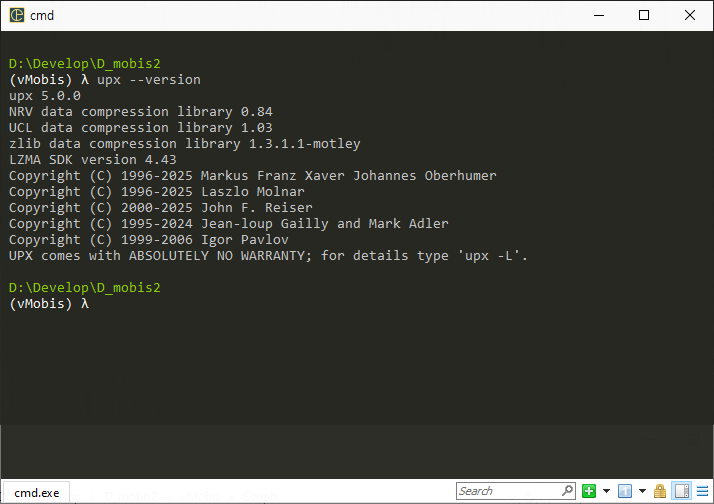This screenshot has width=714, height=504.
Task: Click the 'ABSOLUTELY NO WARRANTY' line
Action: pyautogui.click(x=268, y=255)
